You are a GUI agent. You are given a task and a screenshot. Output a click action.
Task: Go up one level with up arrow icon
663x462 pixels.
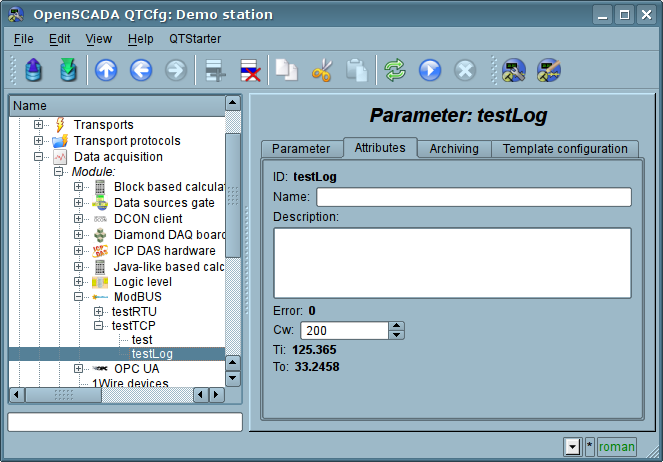coord(106,70)
